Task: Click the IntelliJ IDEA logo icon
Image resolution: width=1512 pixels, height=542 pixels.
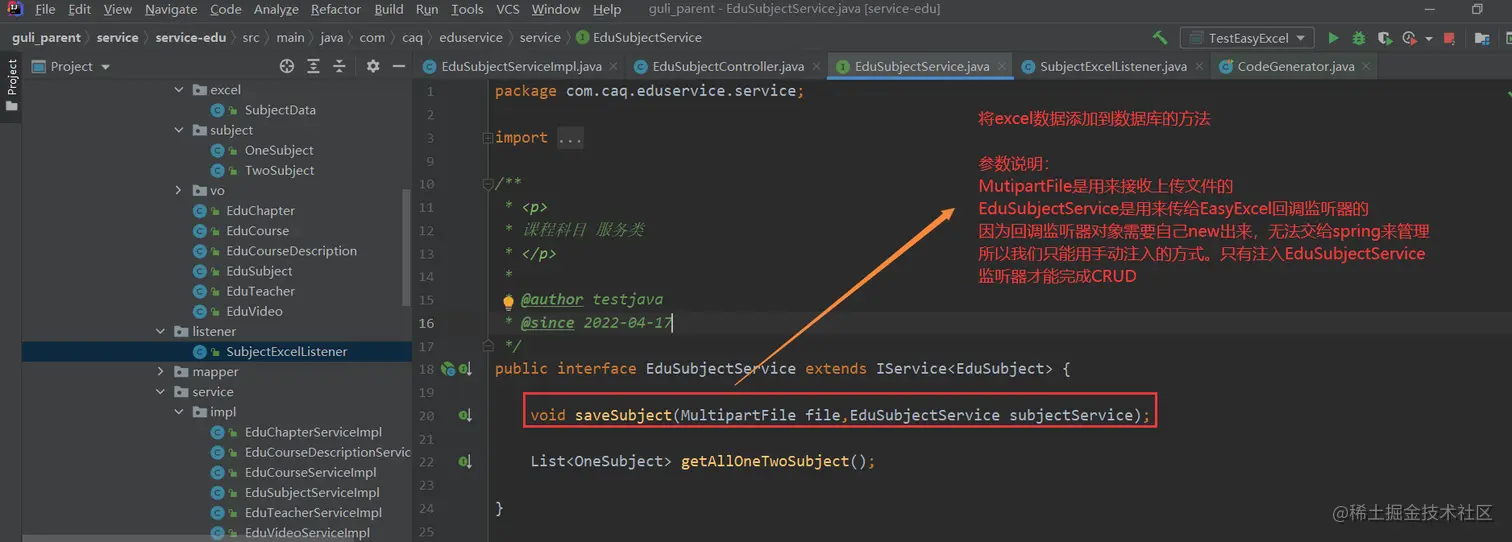Action: [x=15, y=9]
